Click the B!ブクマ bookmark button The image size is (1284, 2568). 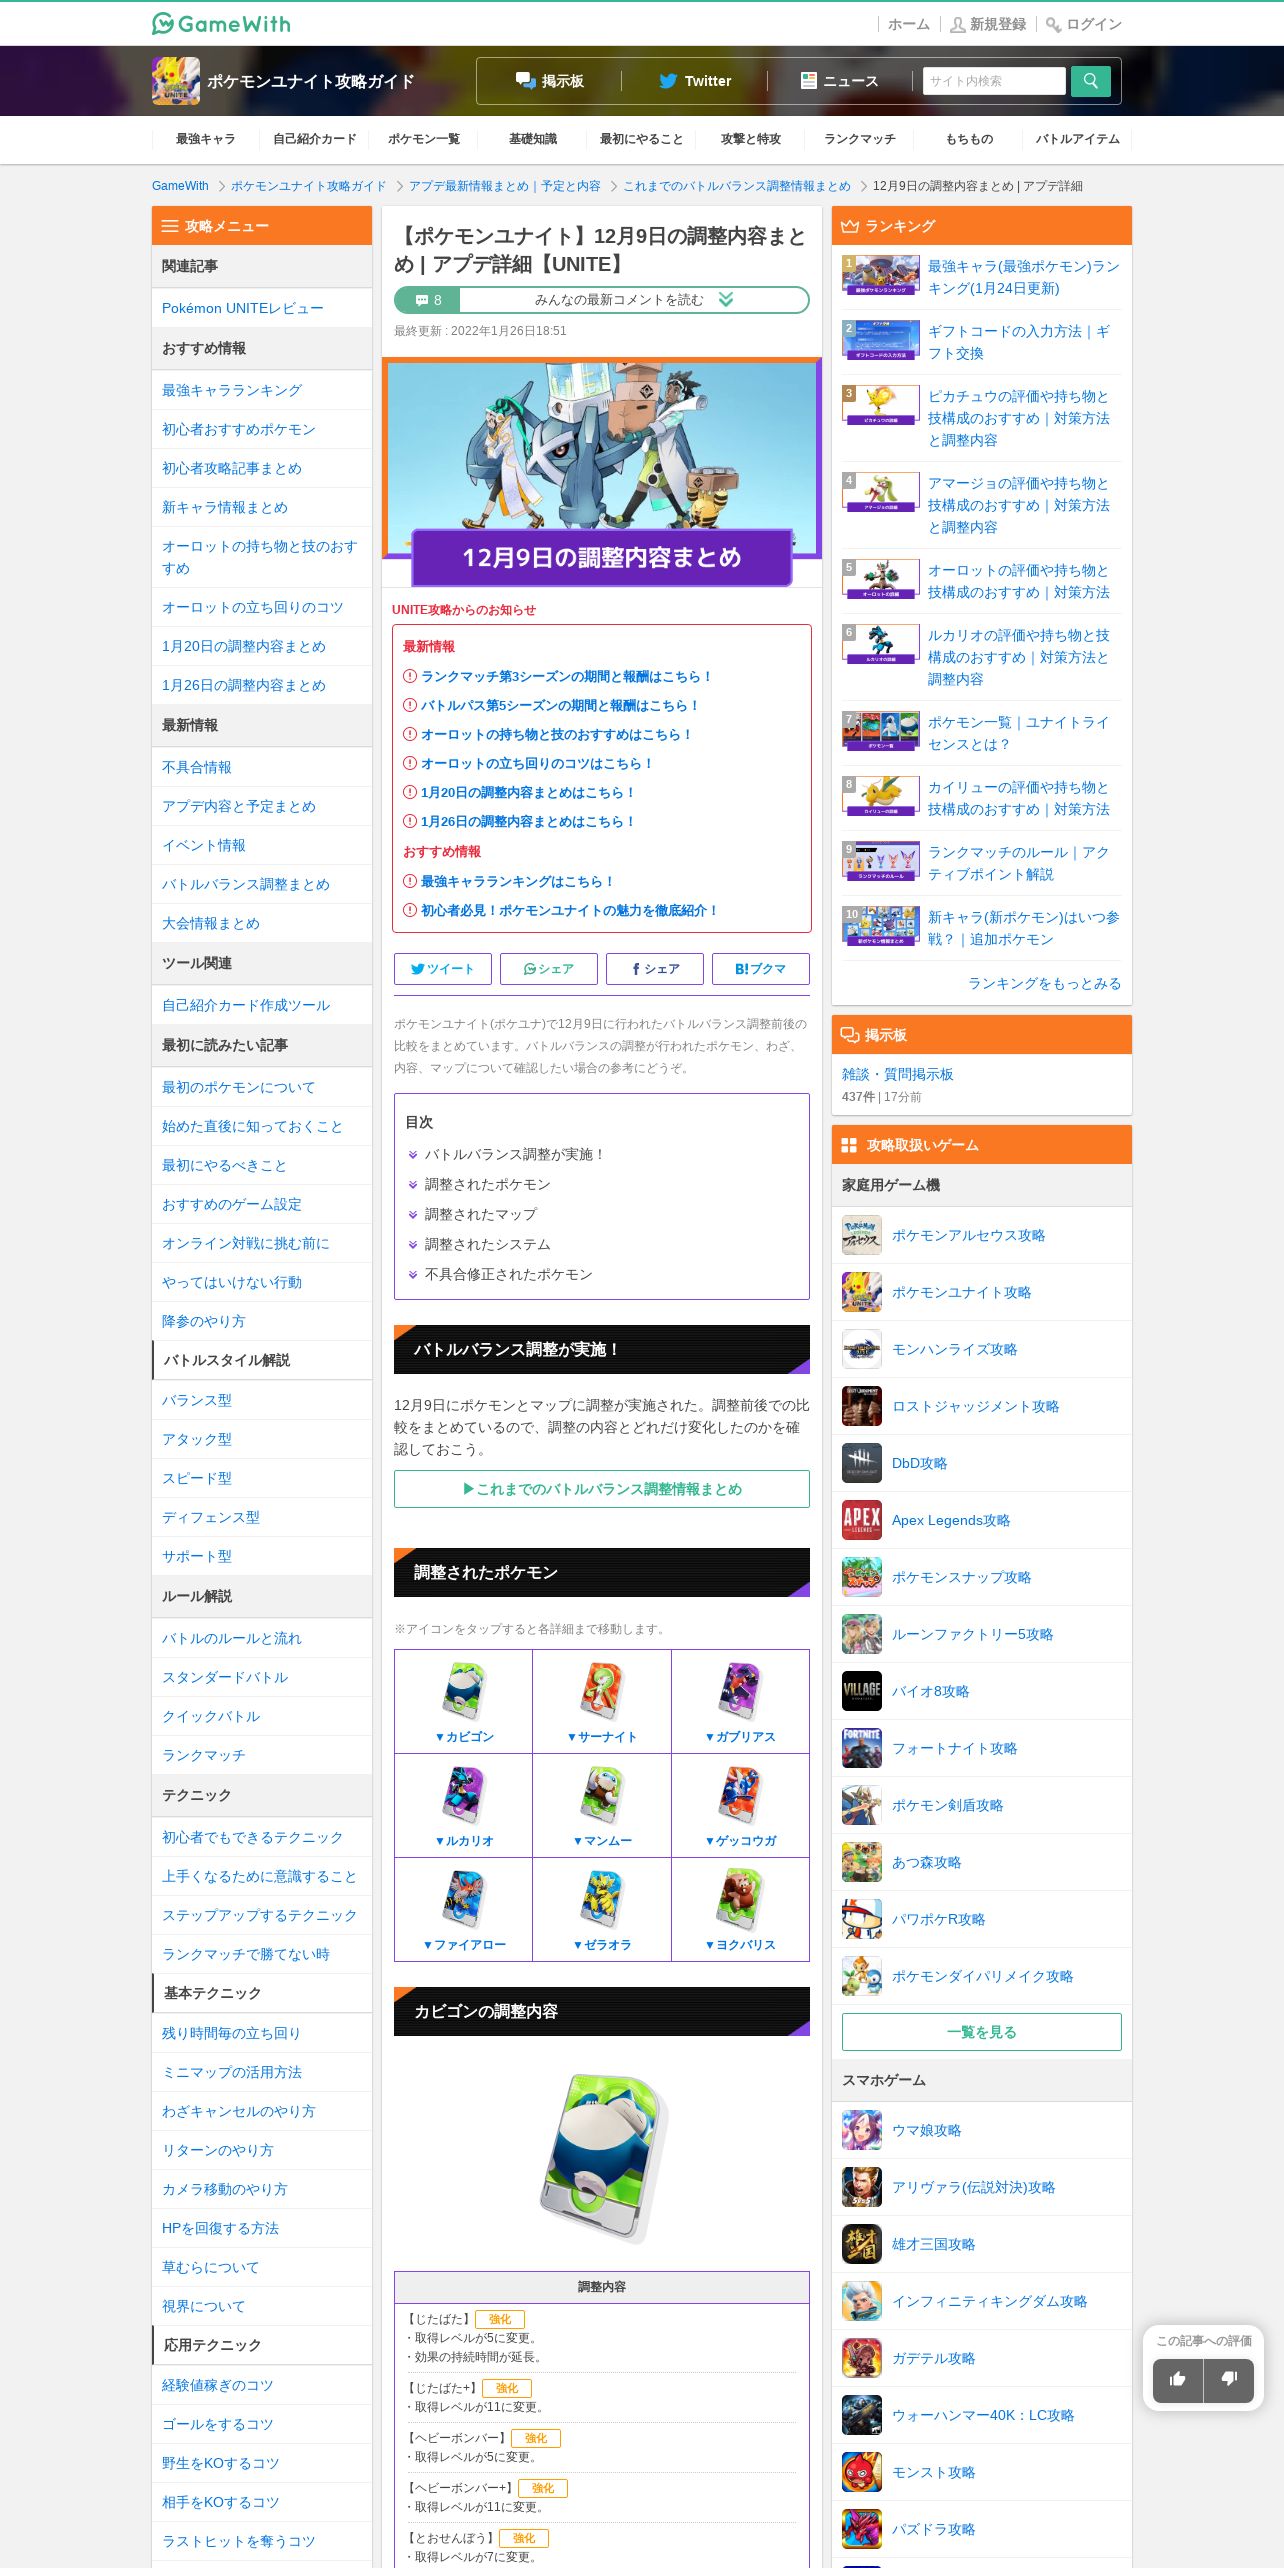[761, 969]
